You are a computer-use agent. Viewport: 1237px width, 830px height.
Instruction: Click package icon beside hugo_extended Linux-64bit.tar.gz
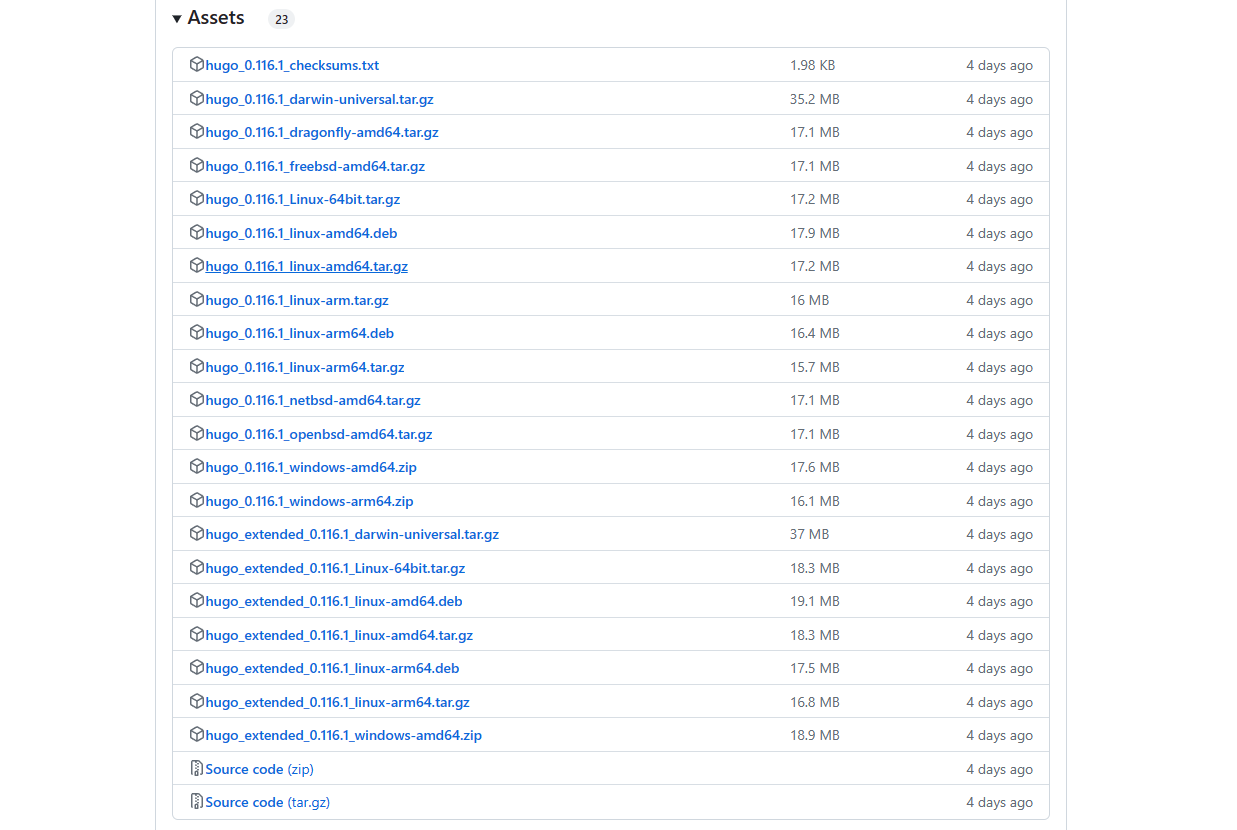(197, 568)
